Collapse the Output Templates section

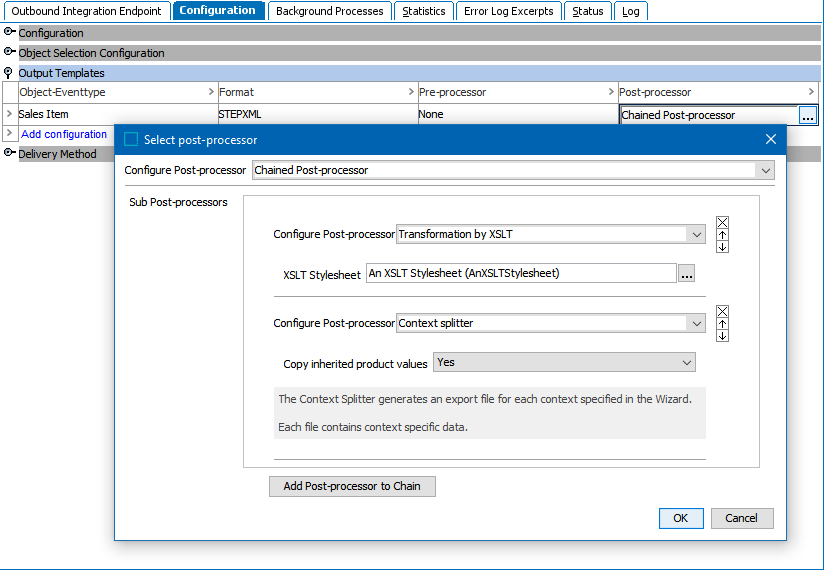[10, 73]
